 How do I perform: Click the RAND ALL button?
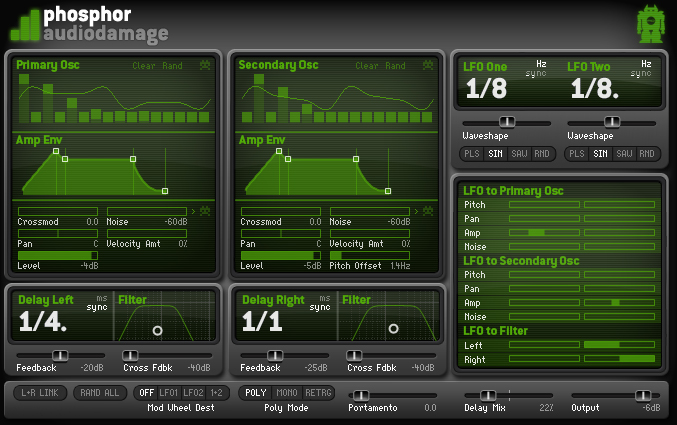(x=99, y=393)
